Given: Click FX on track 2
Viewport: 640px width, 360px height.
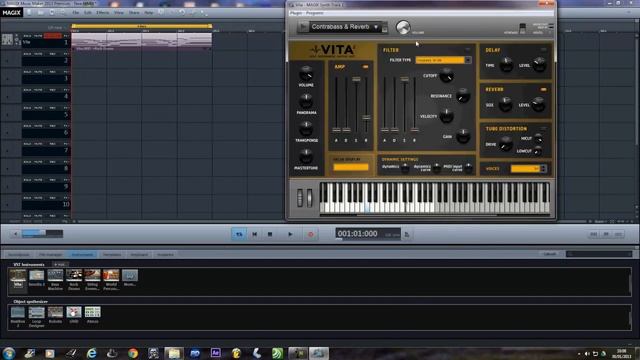Looking at the screenshot, I should coord(66,54).
